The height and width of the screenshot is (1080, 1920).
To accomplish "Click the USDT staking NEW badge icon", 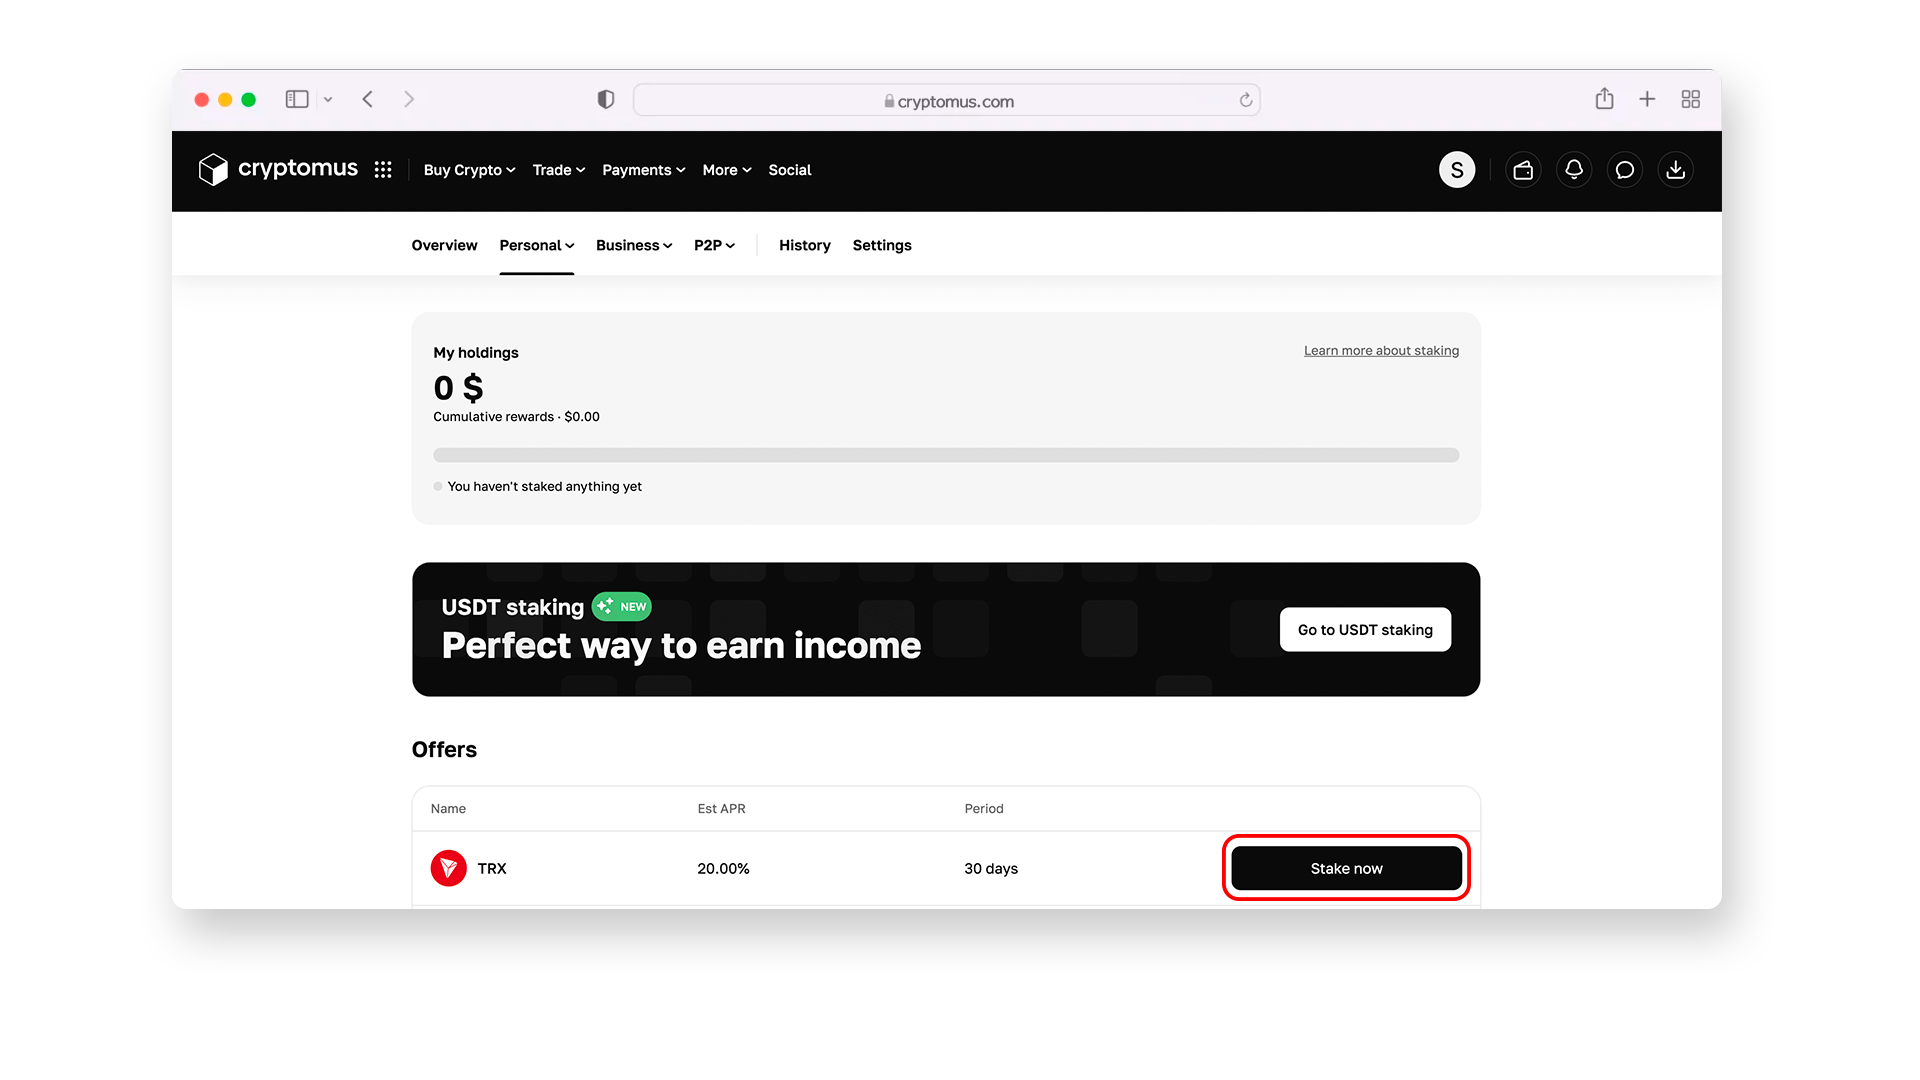I will (x=621, y=607).
